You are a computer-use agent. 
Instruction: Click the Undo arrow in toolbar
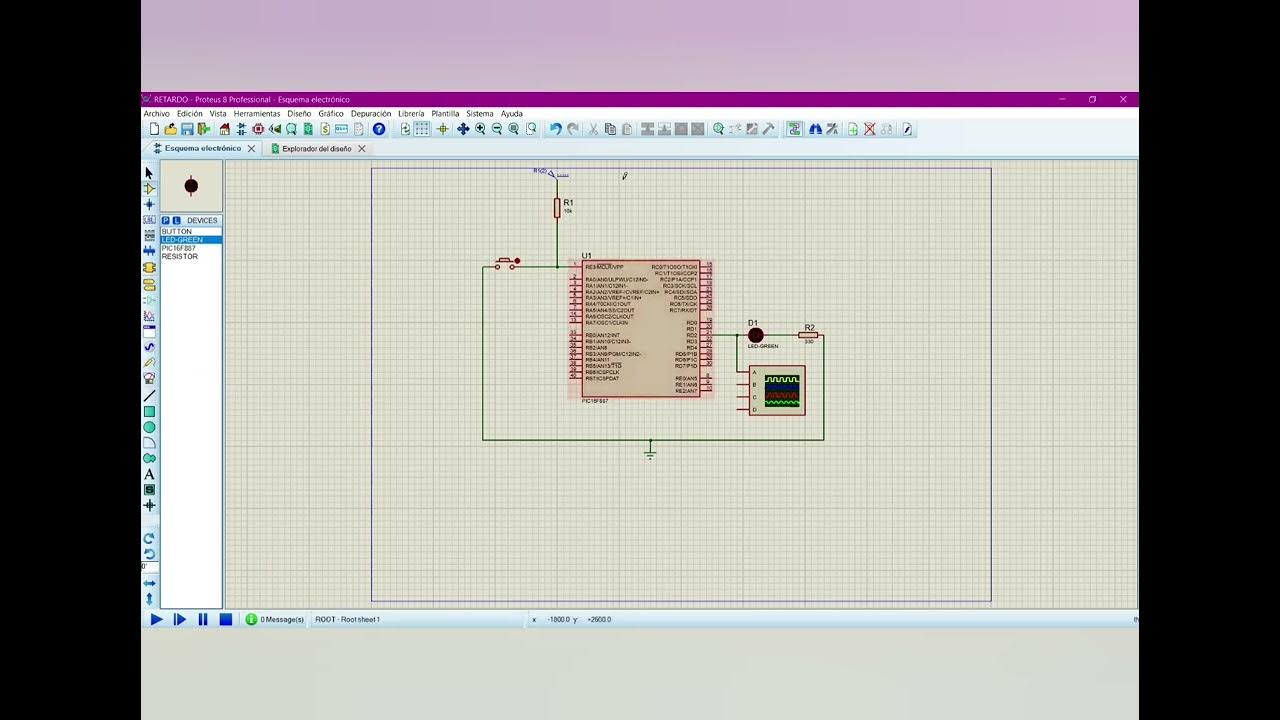coord(555,129)
